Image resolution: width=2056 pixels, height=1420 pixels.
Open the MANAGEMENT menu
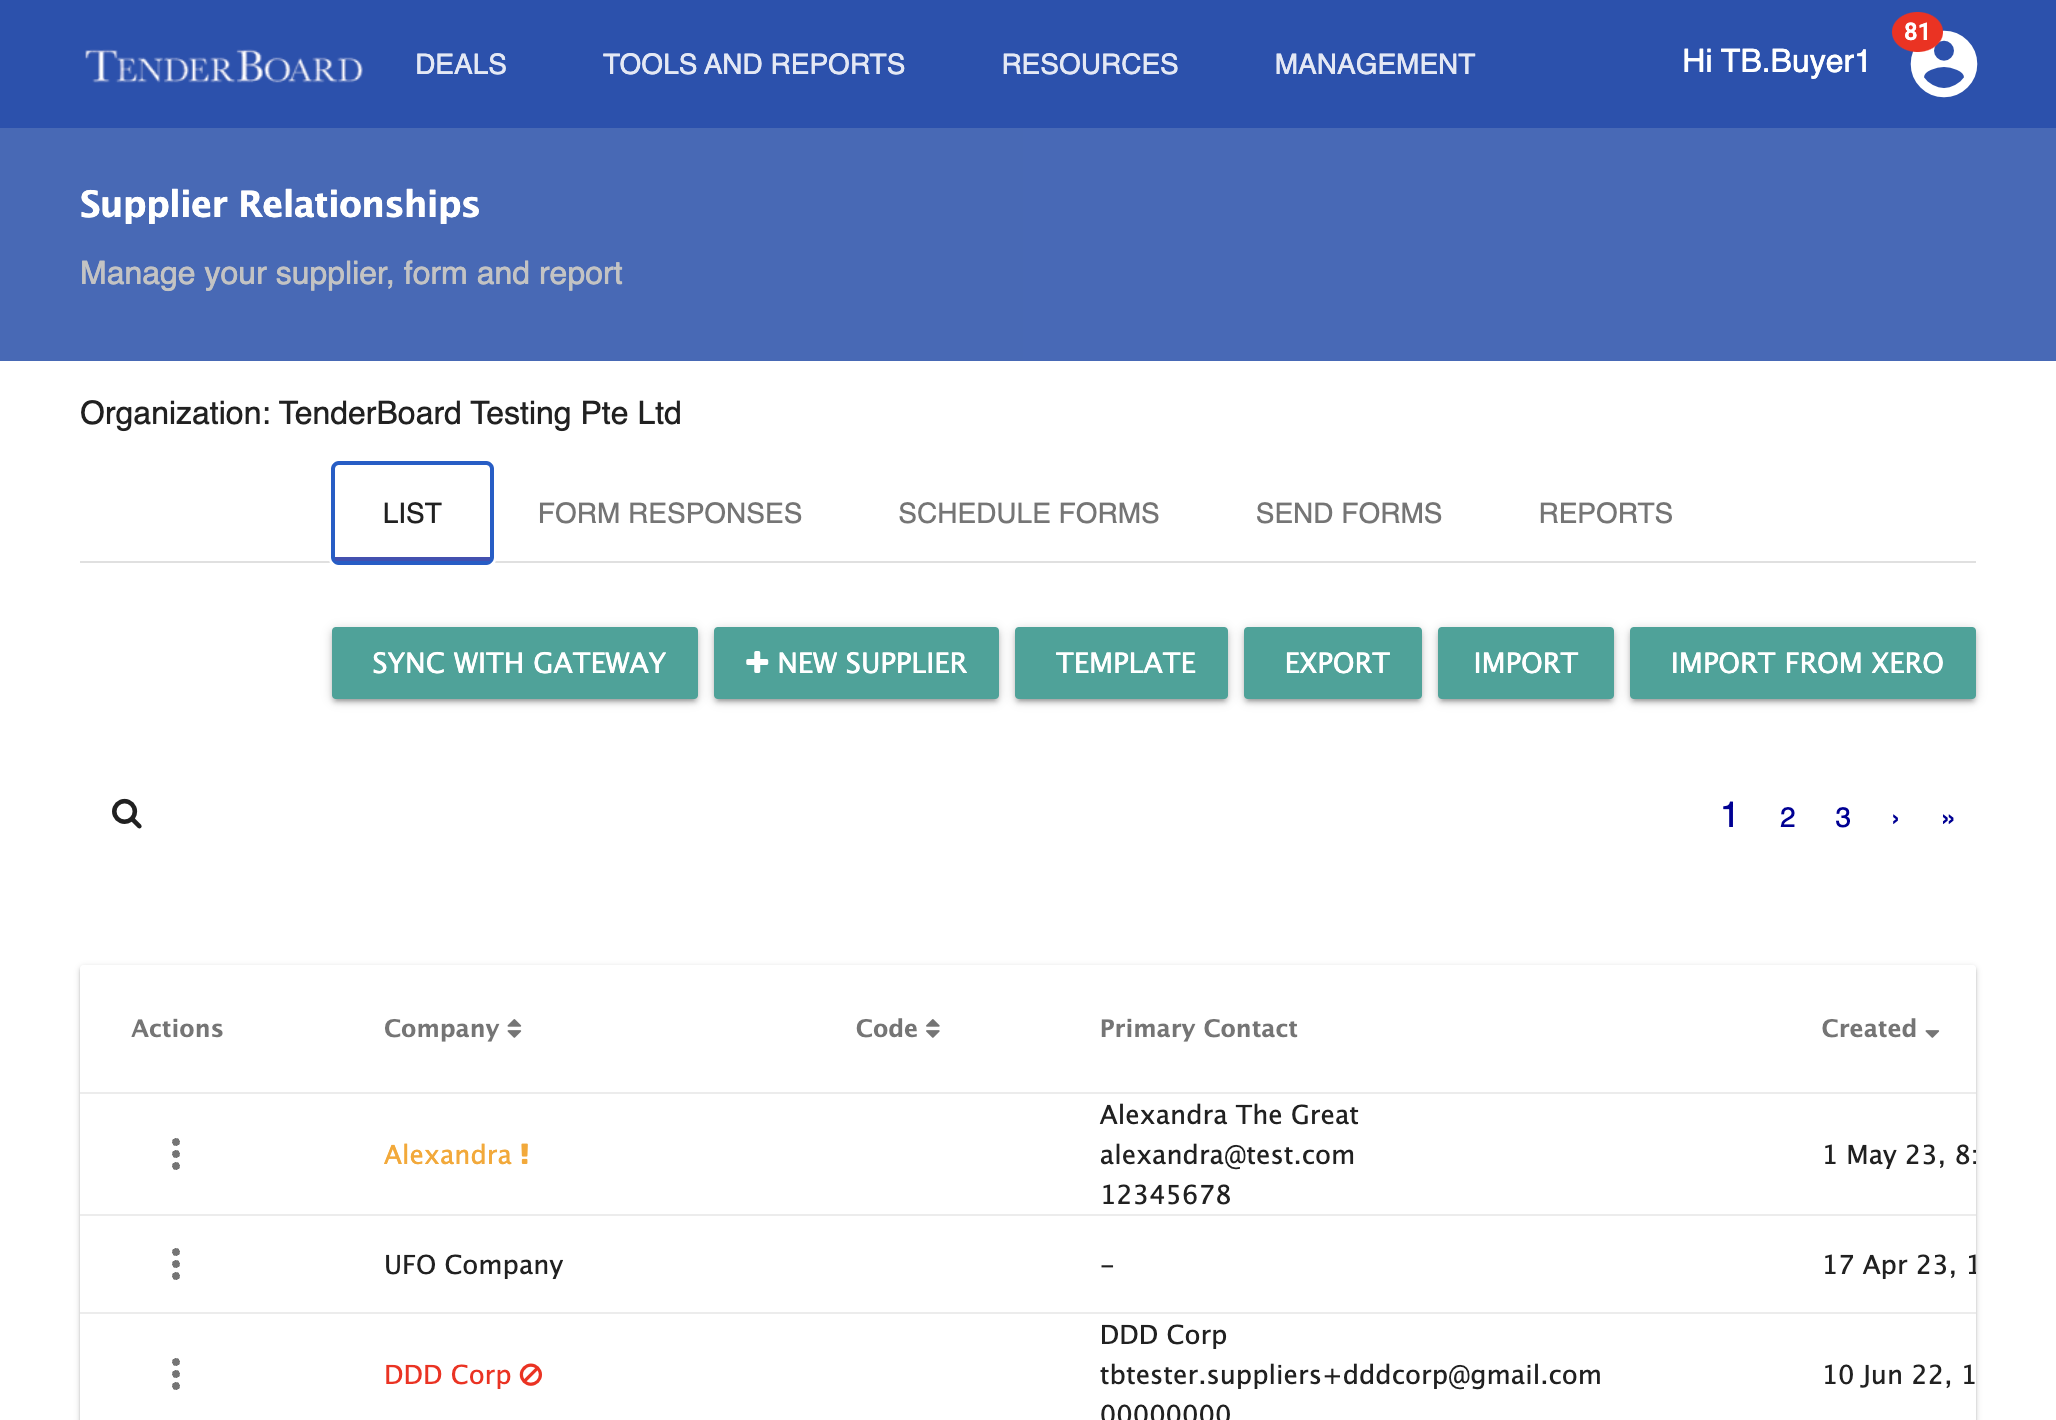click(x=1374, y=64)
